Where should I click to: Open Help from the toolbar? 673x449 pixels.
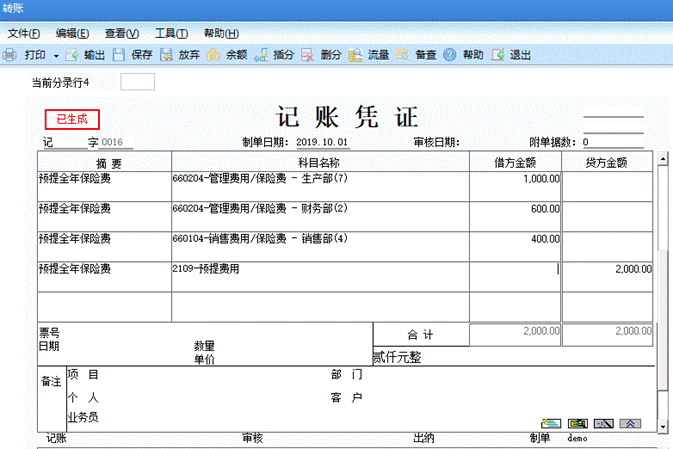pyautogui.click(x=464, y=55)
